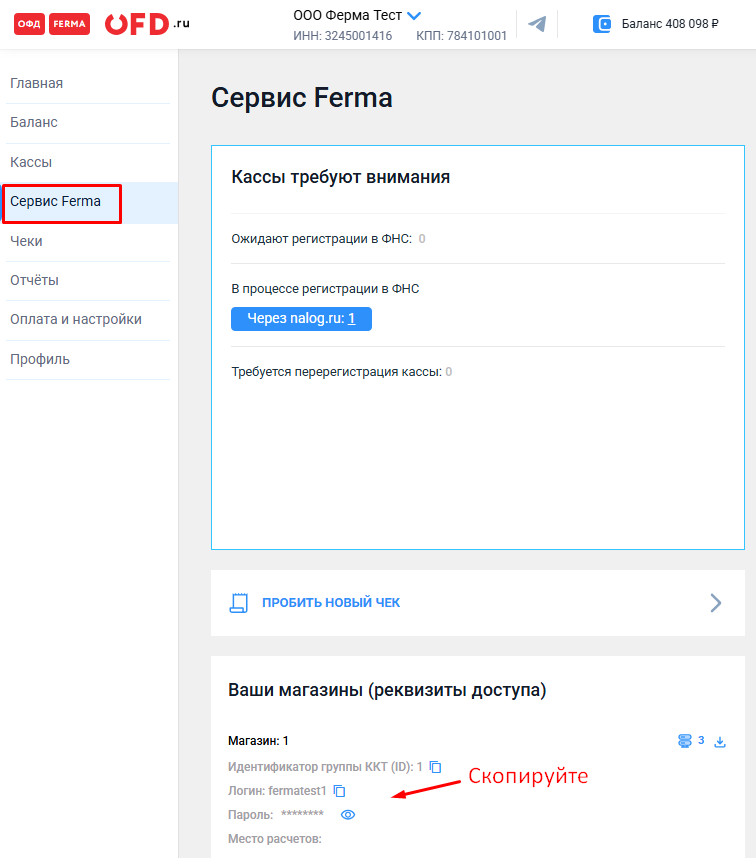Click the masked password asterisks
Viewport: 756px width, 858px height.
[302, 814]
